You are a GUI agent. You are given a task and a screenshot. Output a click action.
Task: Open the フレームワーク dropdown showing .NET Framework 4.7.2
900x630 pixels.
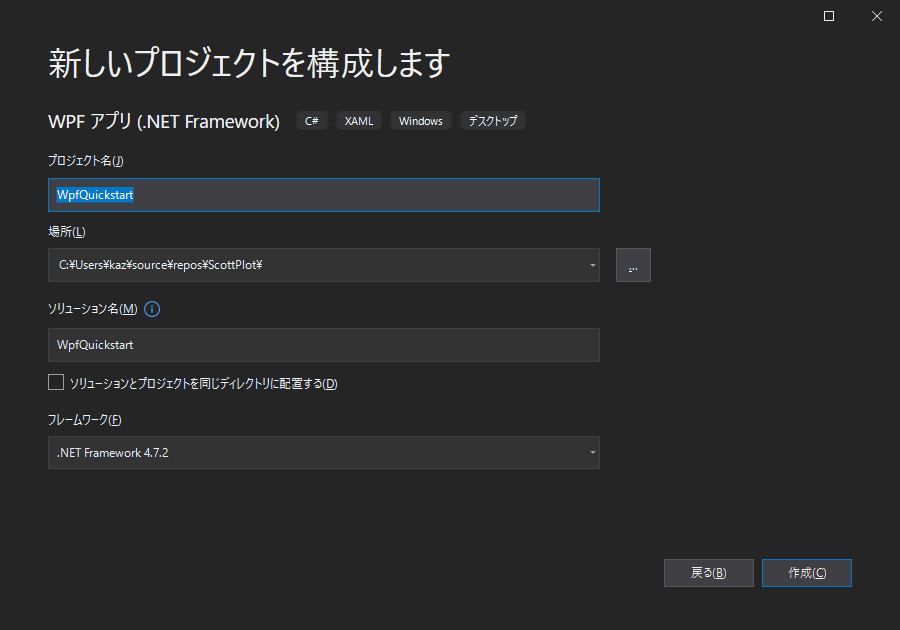click(x=324, y=453)
